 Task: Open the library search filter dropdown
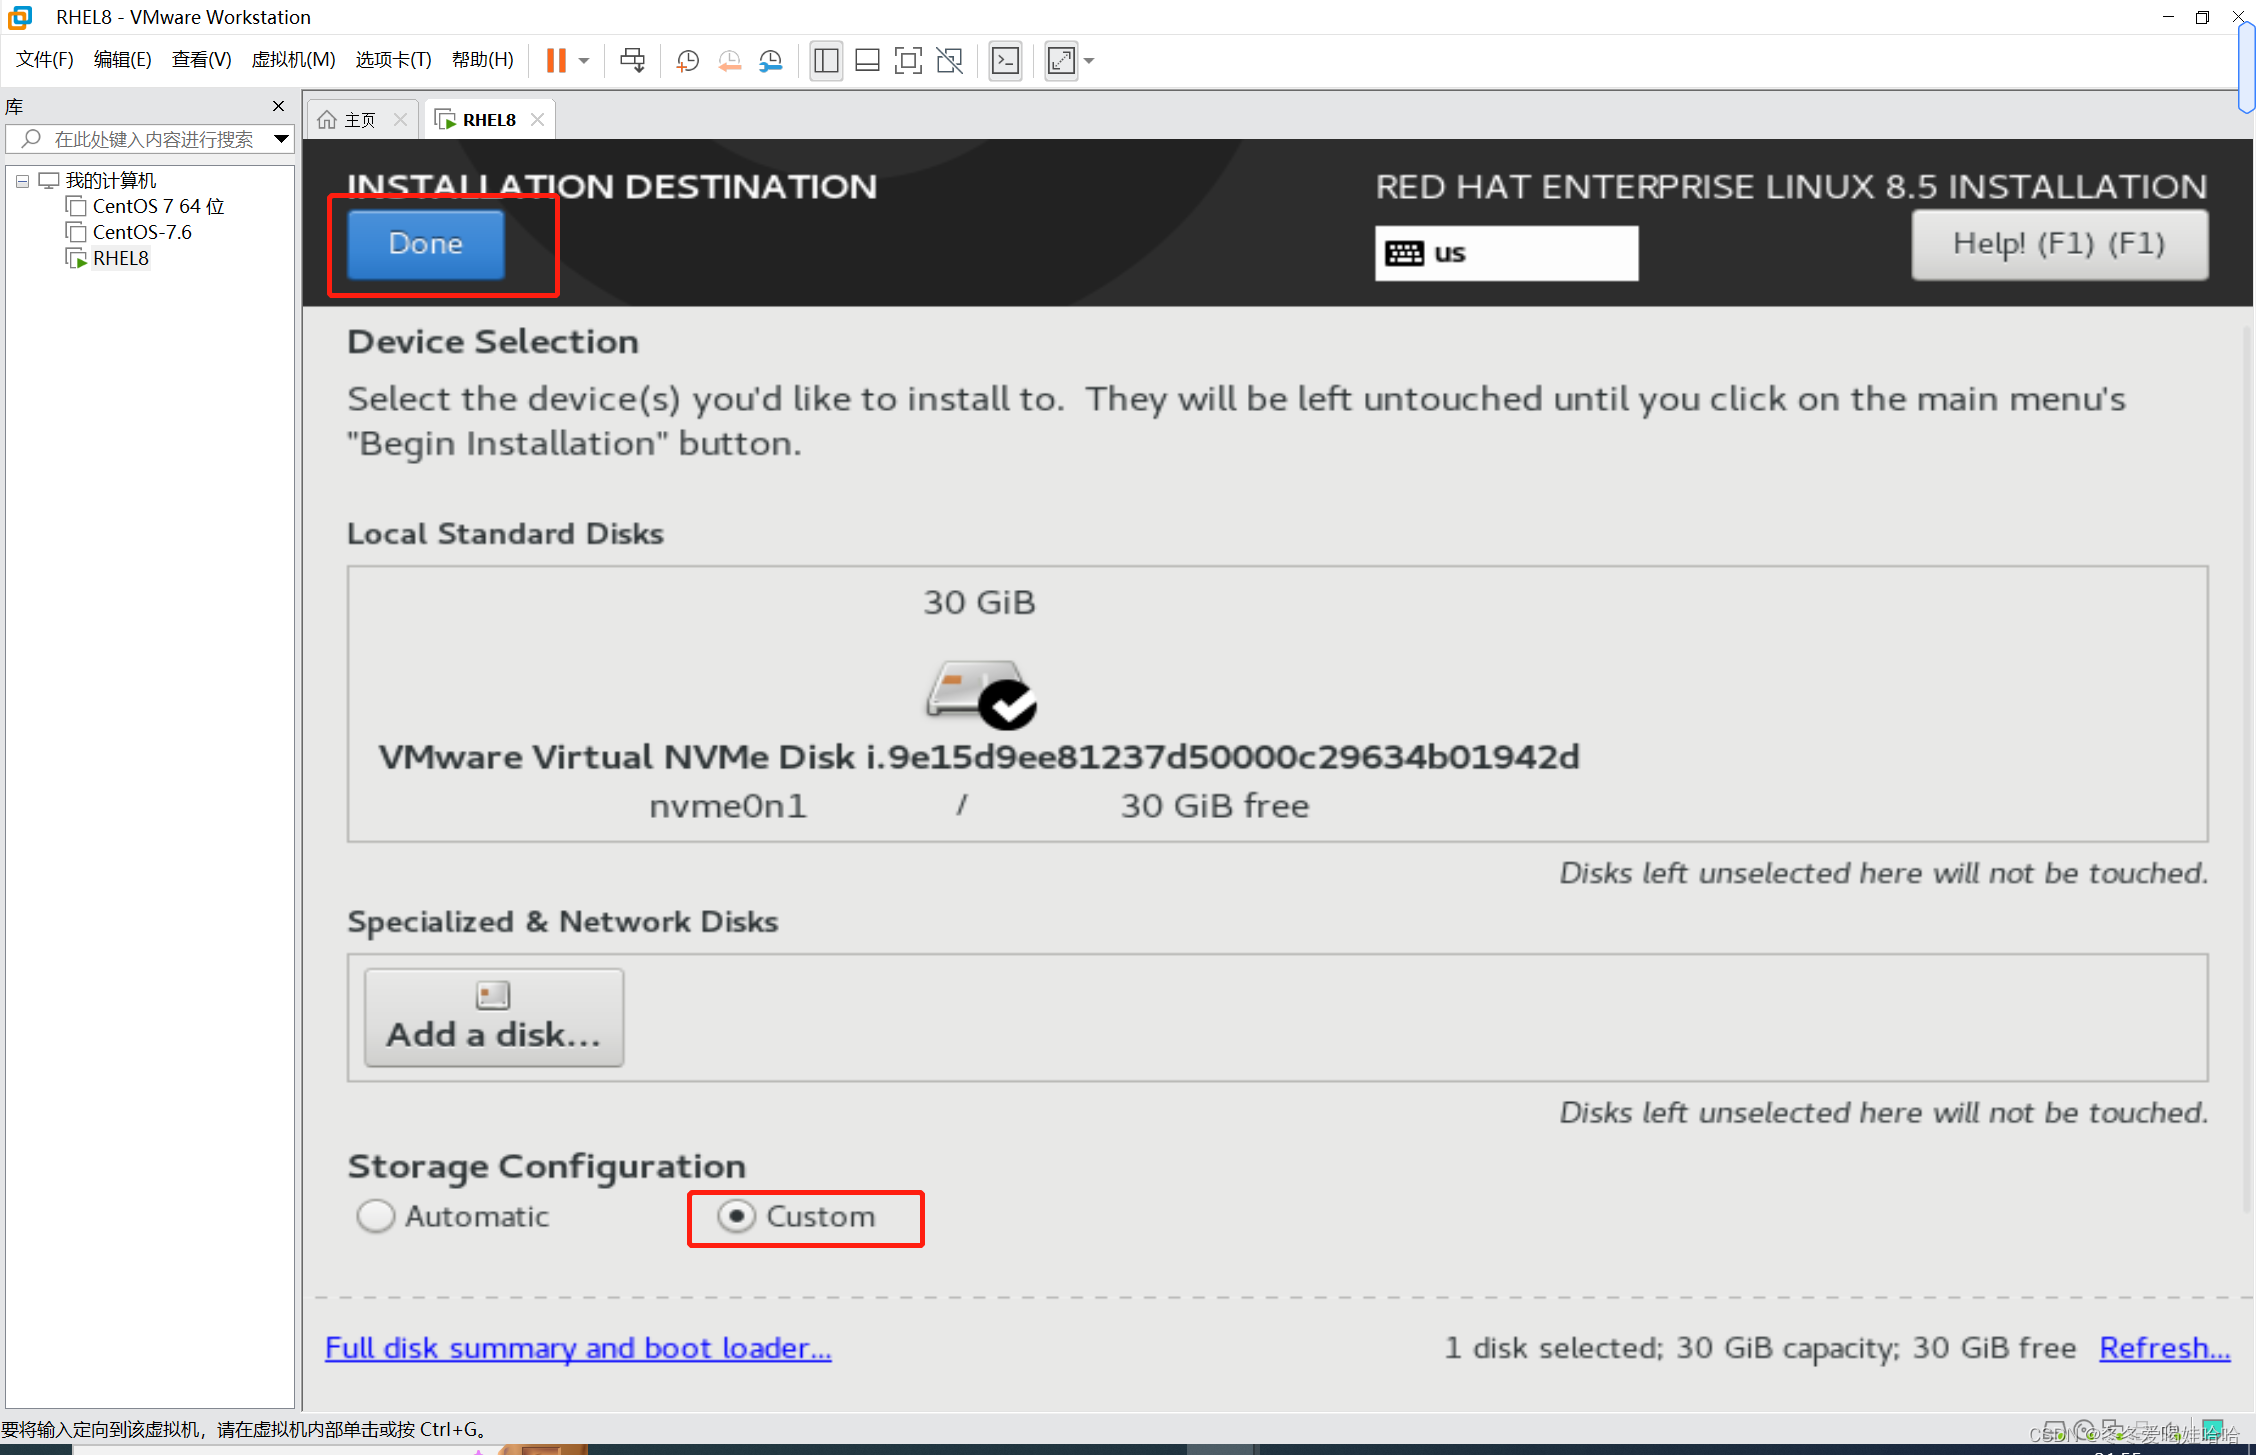(281, 140)
